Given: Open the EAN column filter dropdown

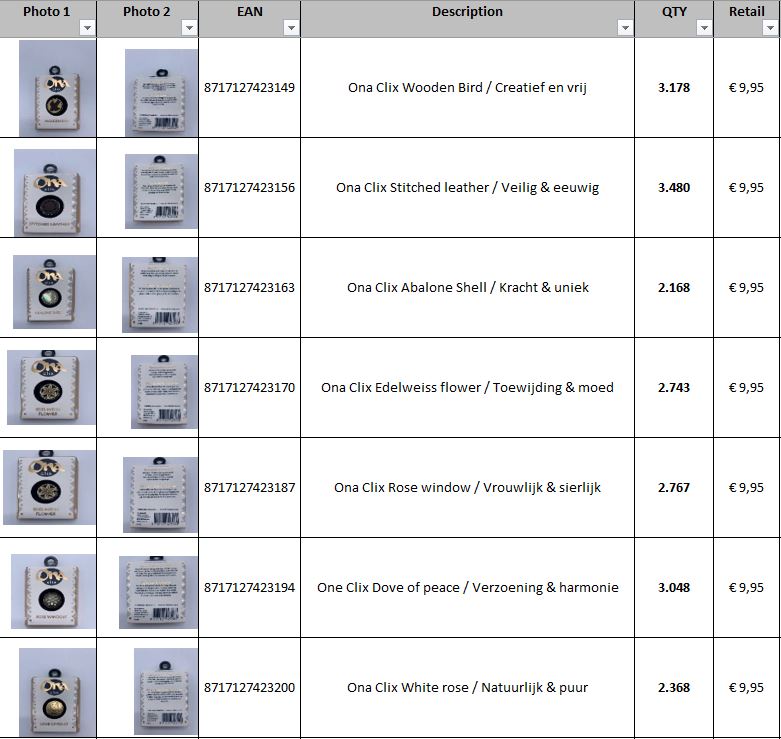Looking at the screenshot, I should tap(291, 28).
